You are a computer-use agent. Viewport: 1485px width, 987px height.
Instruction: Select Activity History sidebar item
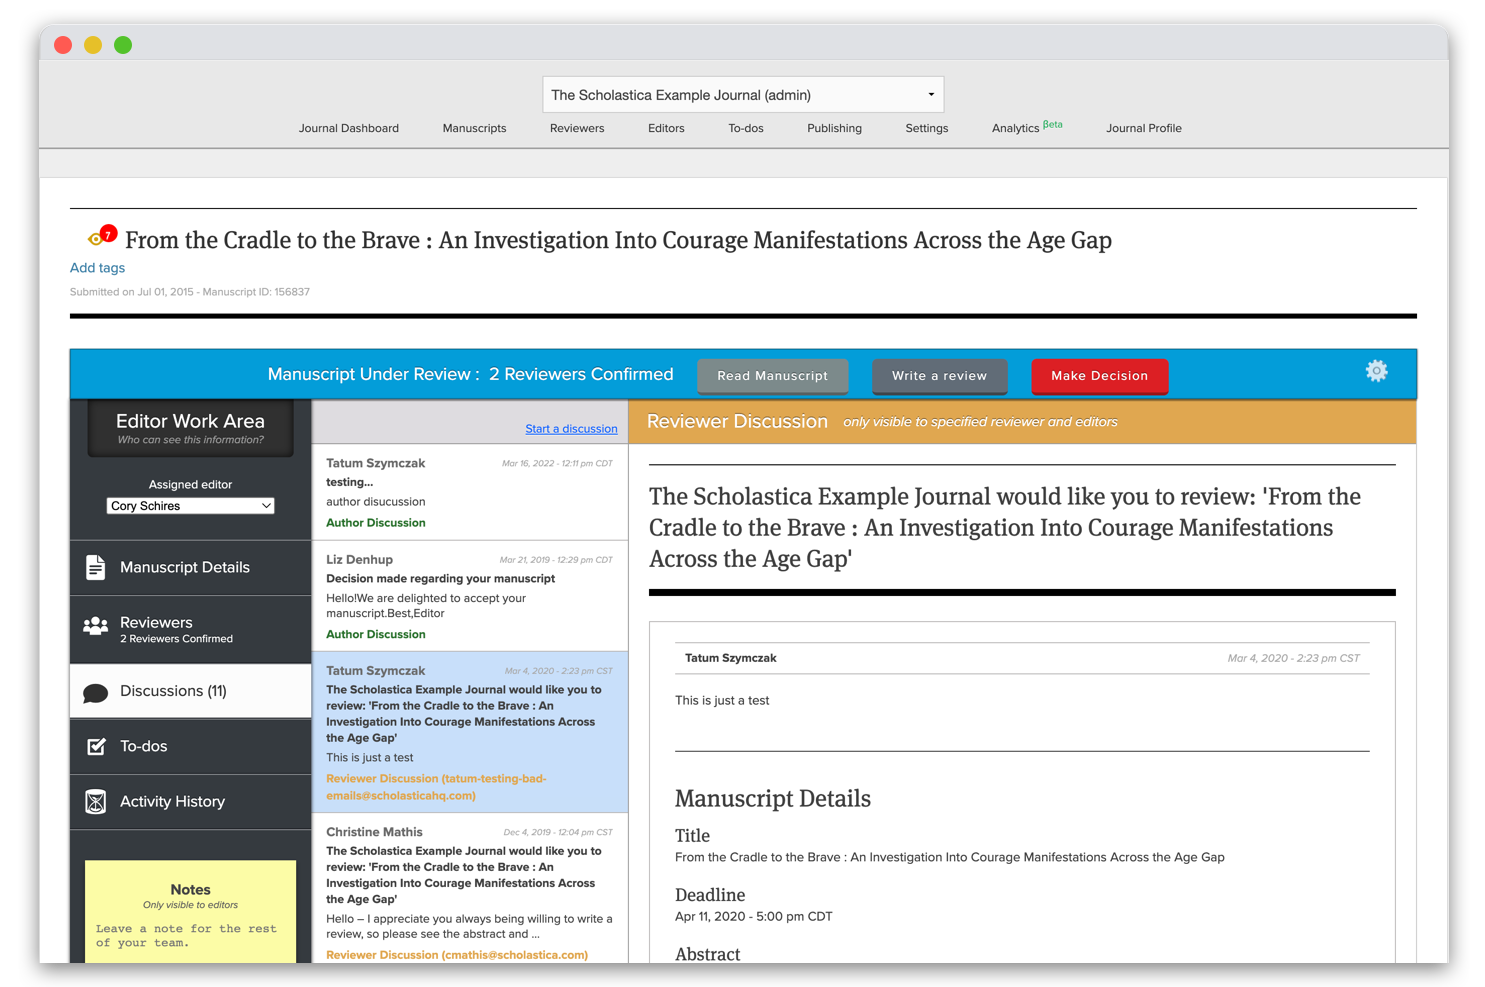190,802
